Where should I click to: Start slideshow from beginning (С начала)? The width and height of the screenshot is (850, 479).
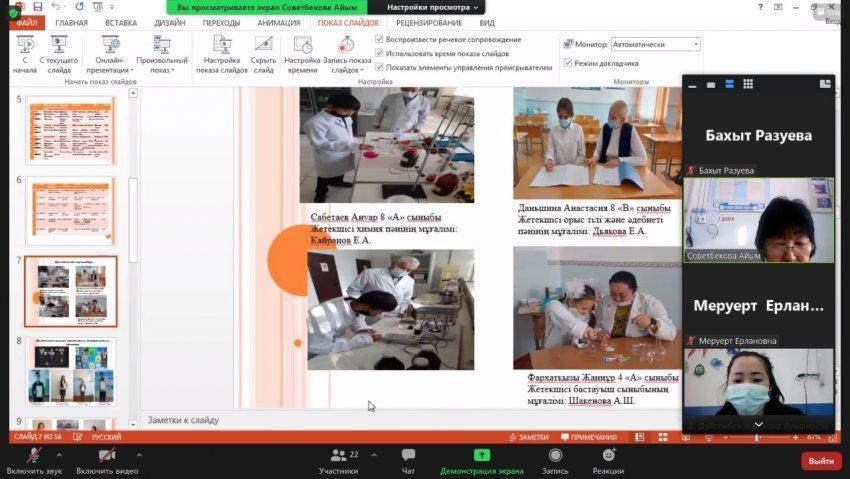[25, 54]
